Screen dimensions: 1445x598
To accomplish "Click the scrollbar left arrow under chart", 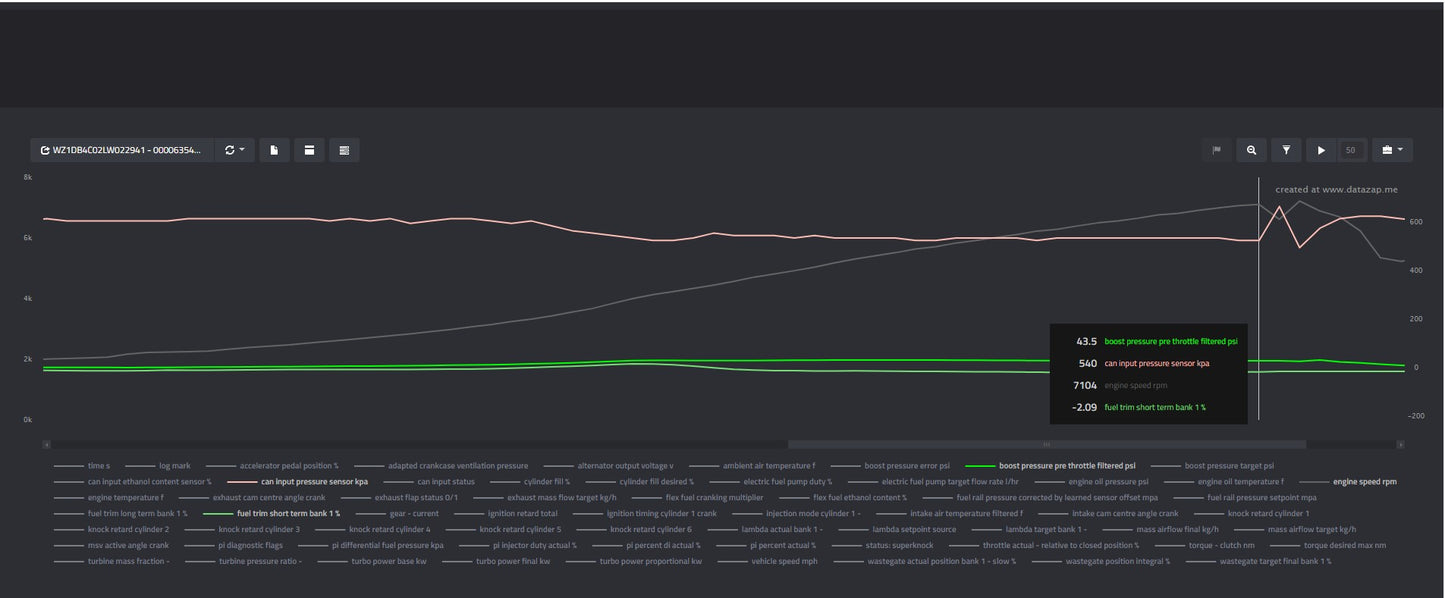I will [x=46, y=444].
